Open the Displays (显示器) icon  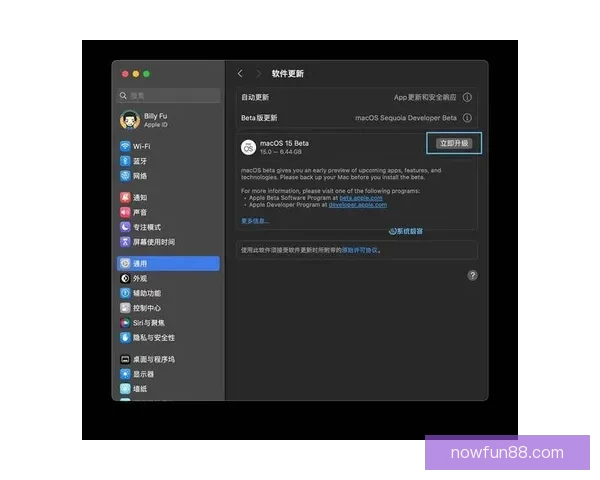point(125,374)
